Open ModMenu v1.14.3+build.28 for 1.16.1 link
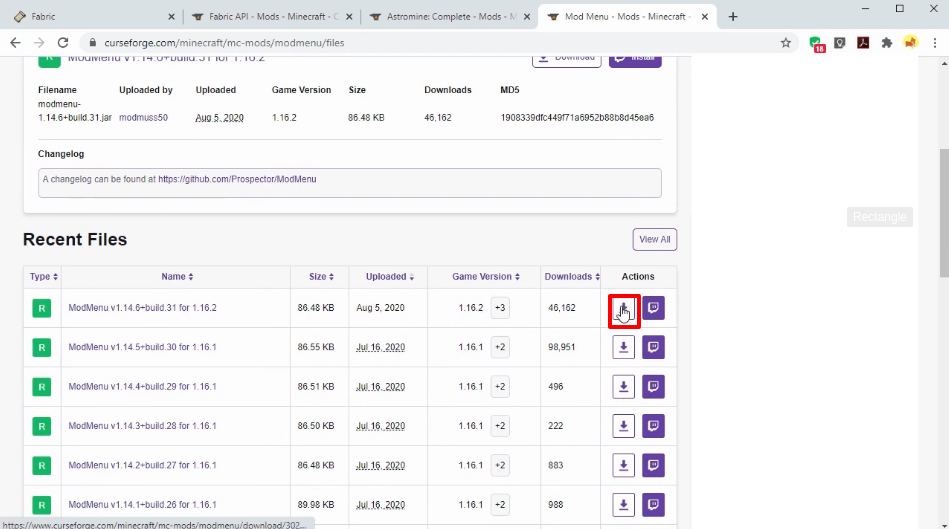The height and width of the screenshot is (529, 949). [142, 426]
